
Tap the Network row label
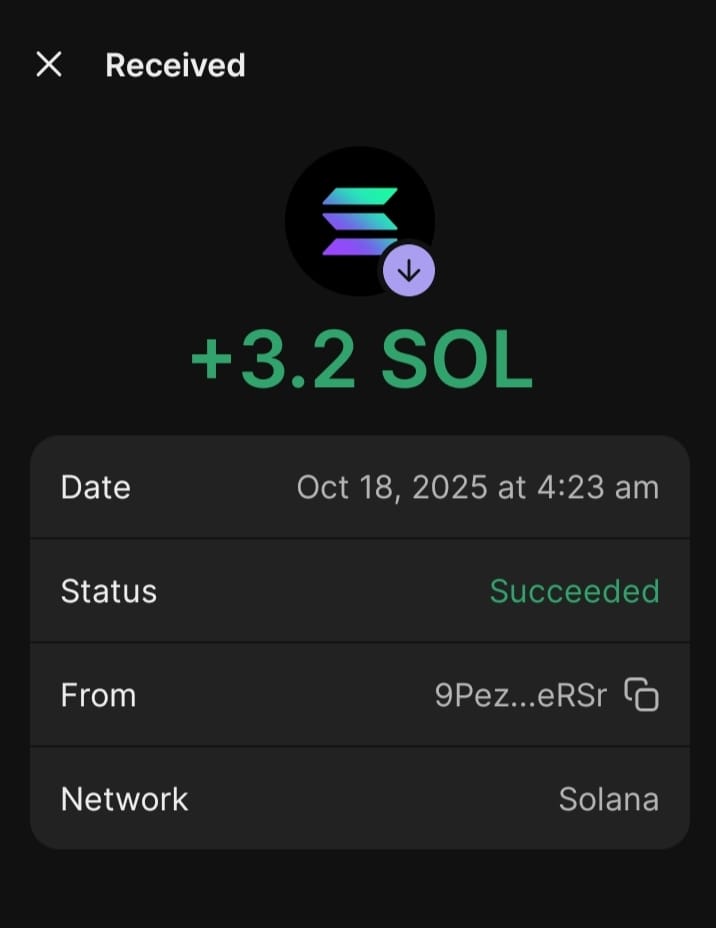[x=124, y=799]
